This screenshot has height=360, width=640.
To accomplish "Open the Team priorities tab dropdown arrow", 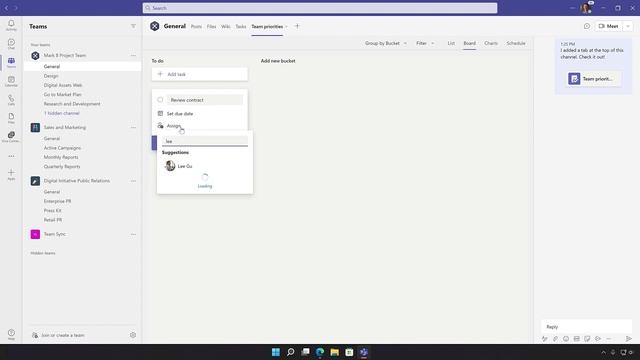I will [x=286, y=27].
